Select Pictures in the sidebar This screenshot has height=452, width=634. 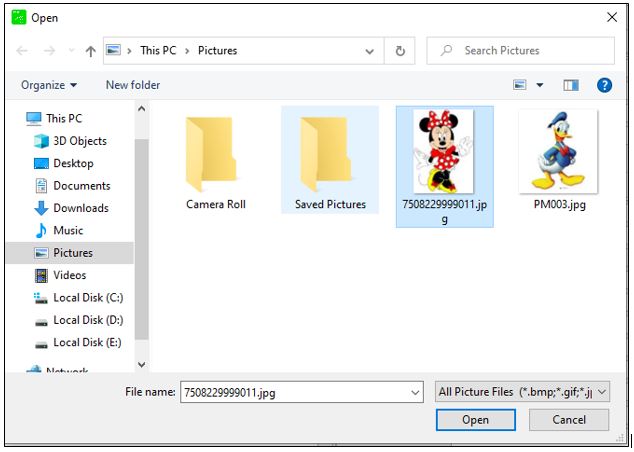[70, 253]
